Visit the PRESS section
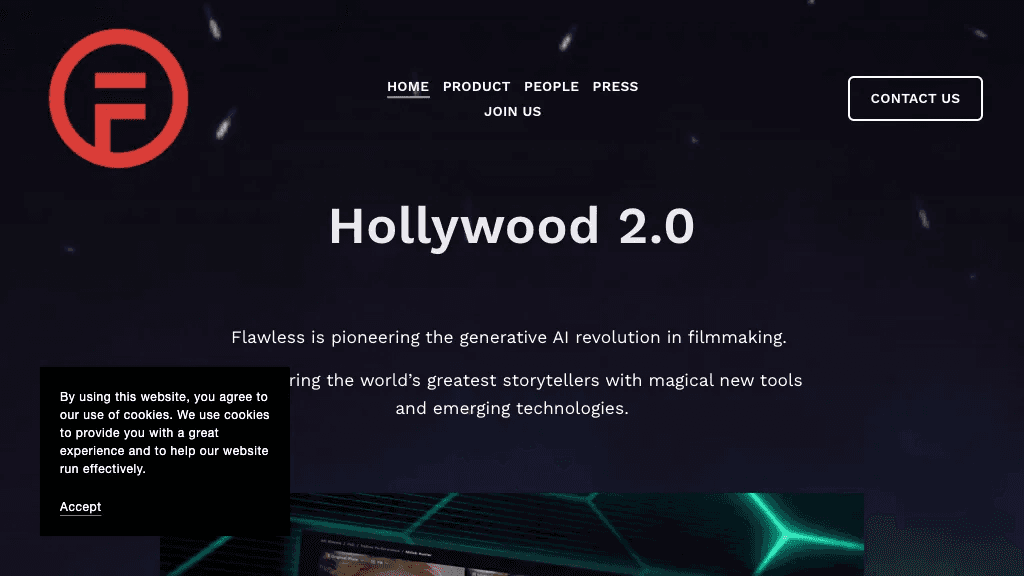 coord(615,87)
